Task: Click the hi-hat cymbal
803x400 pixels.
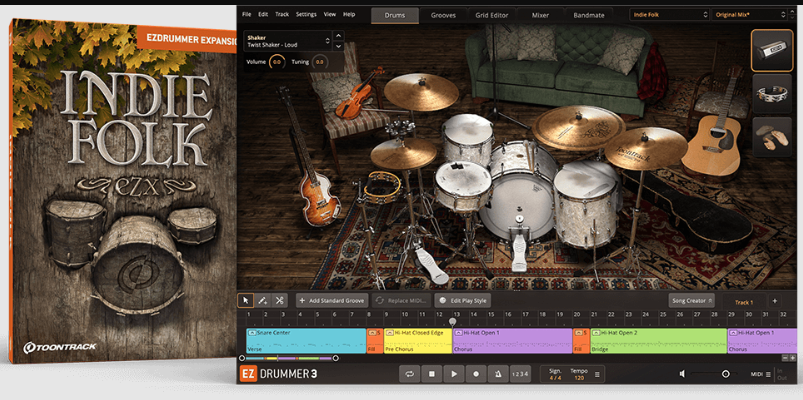Action: [x=404, y=153]
